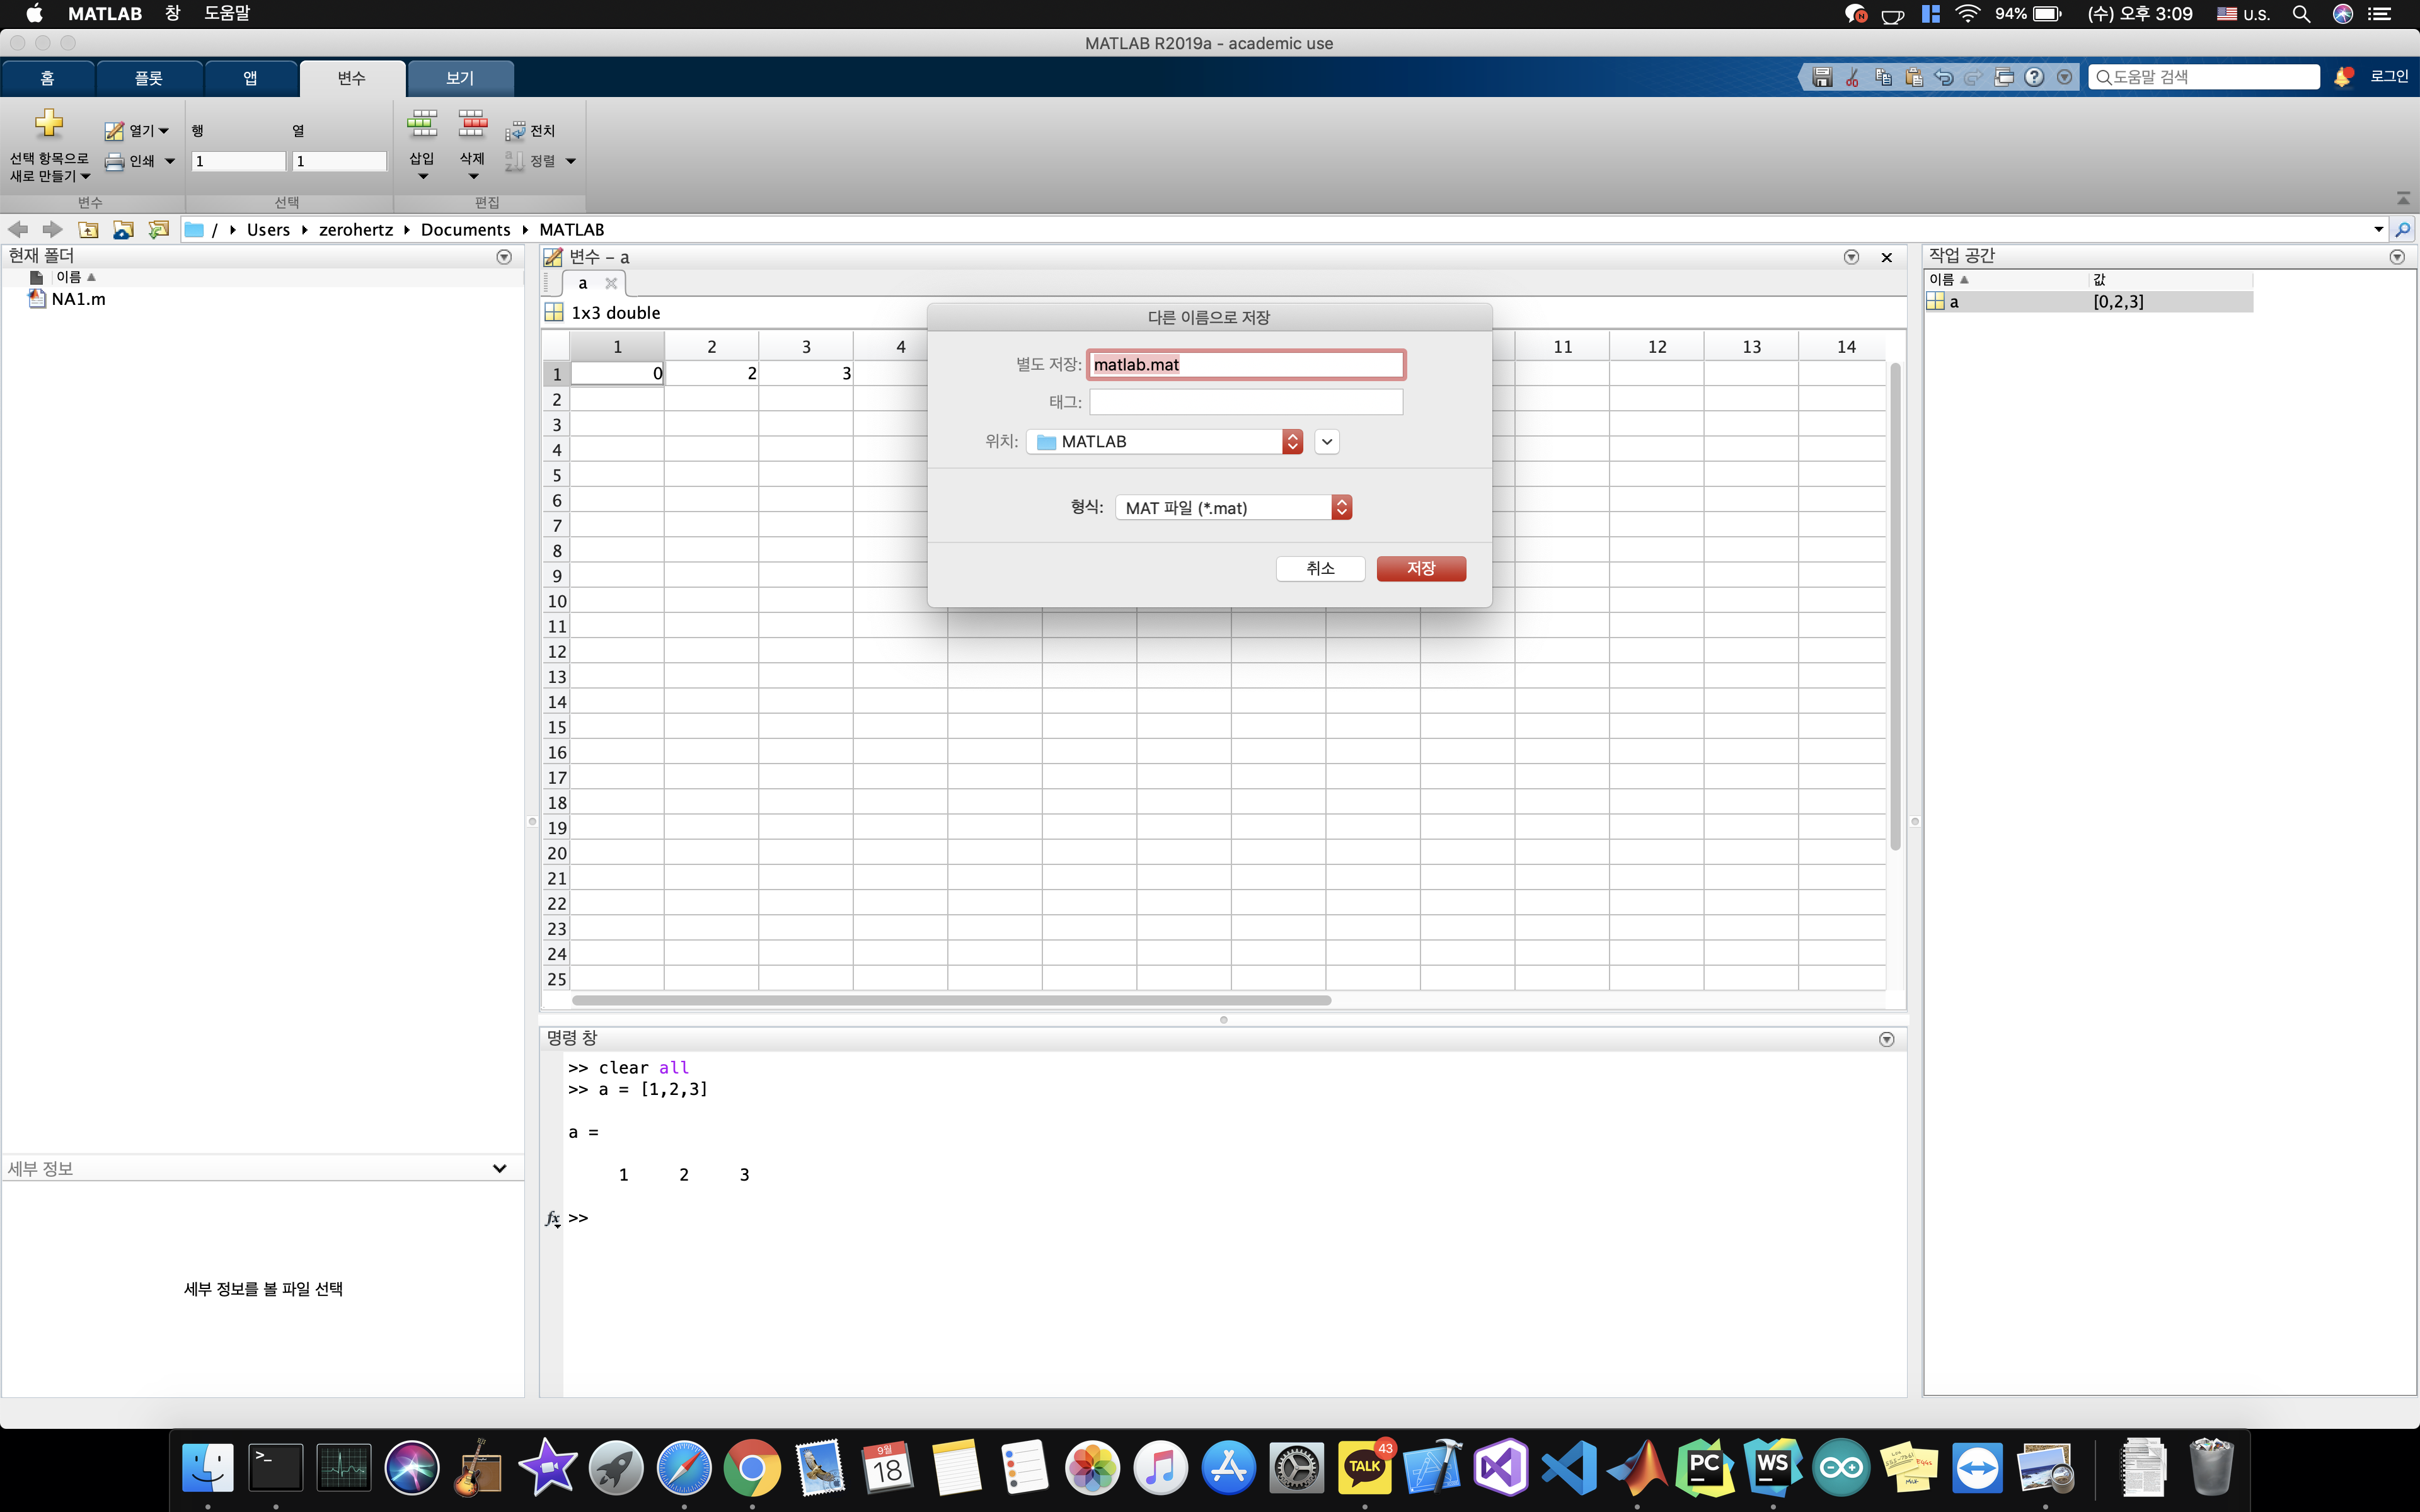
Task: Open the 현재 폴더 panel actions menu
Action: point(504,257)
